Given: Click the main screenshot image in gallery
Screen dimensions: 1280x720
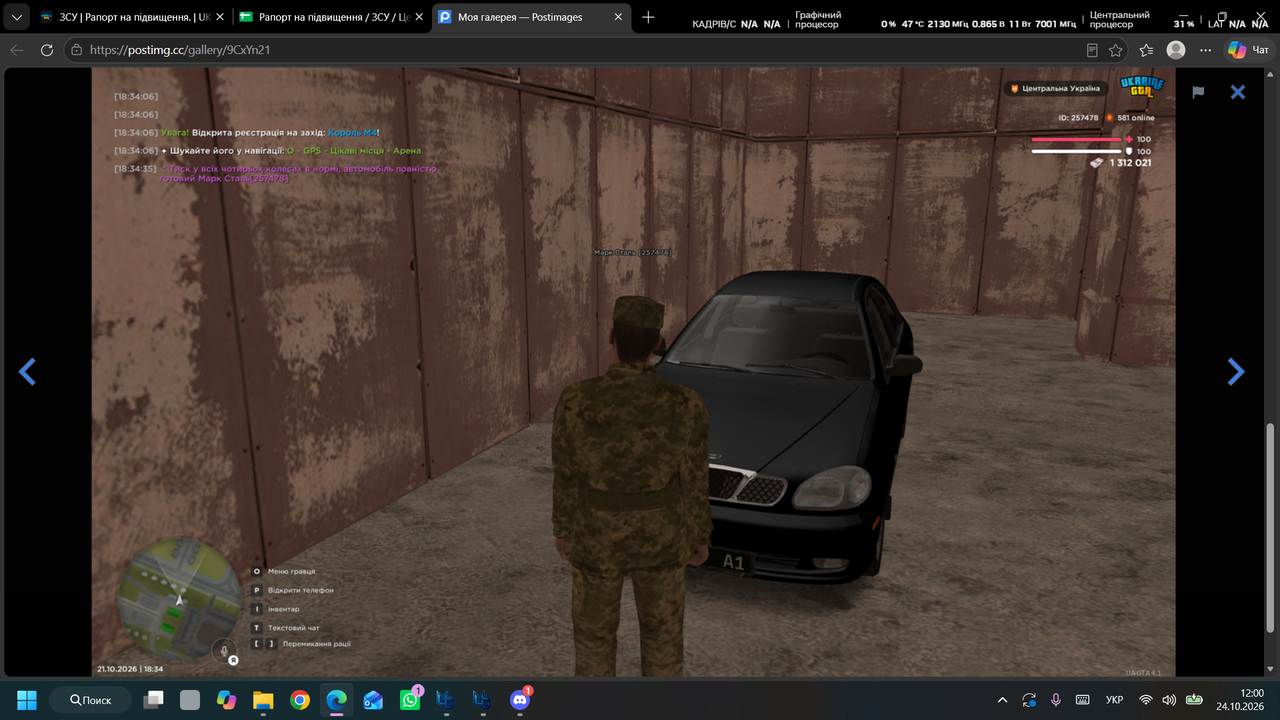Looking at the screenshot, I should point(634,372).
